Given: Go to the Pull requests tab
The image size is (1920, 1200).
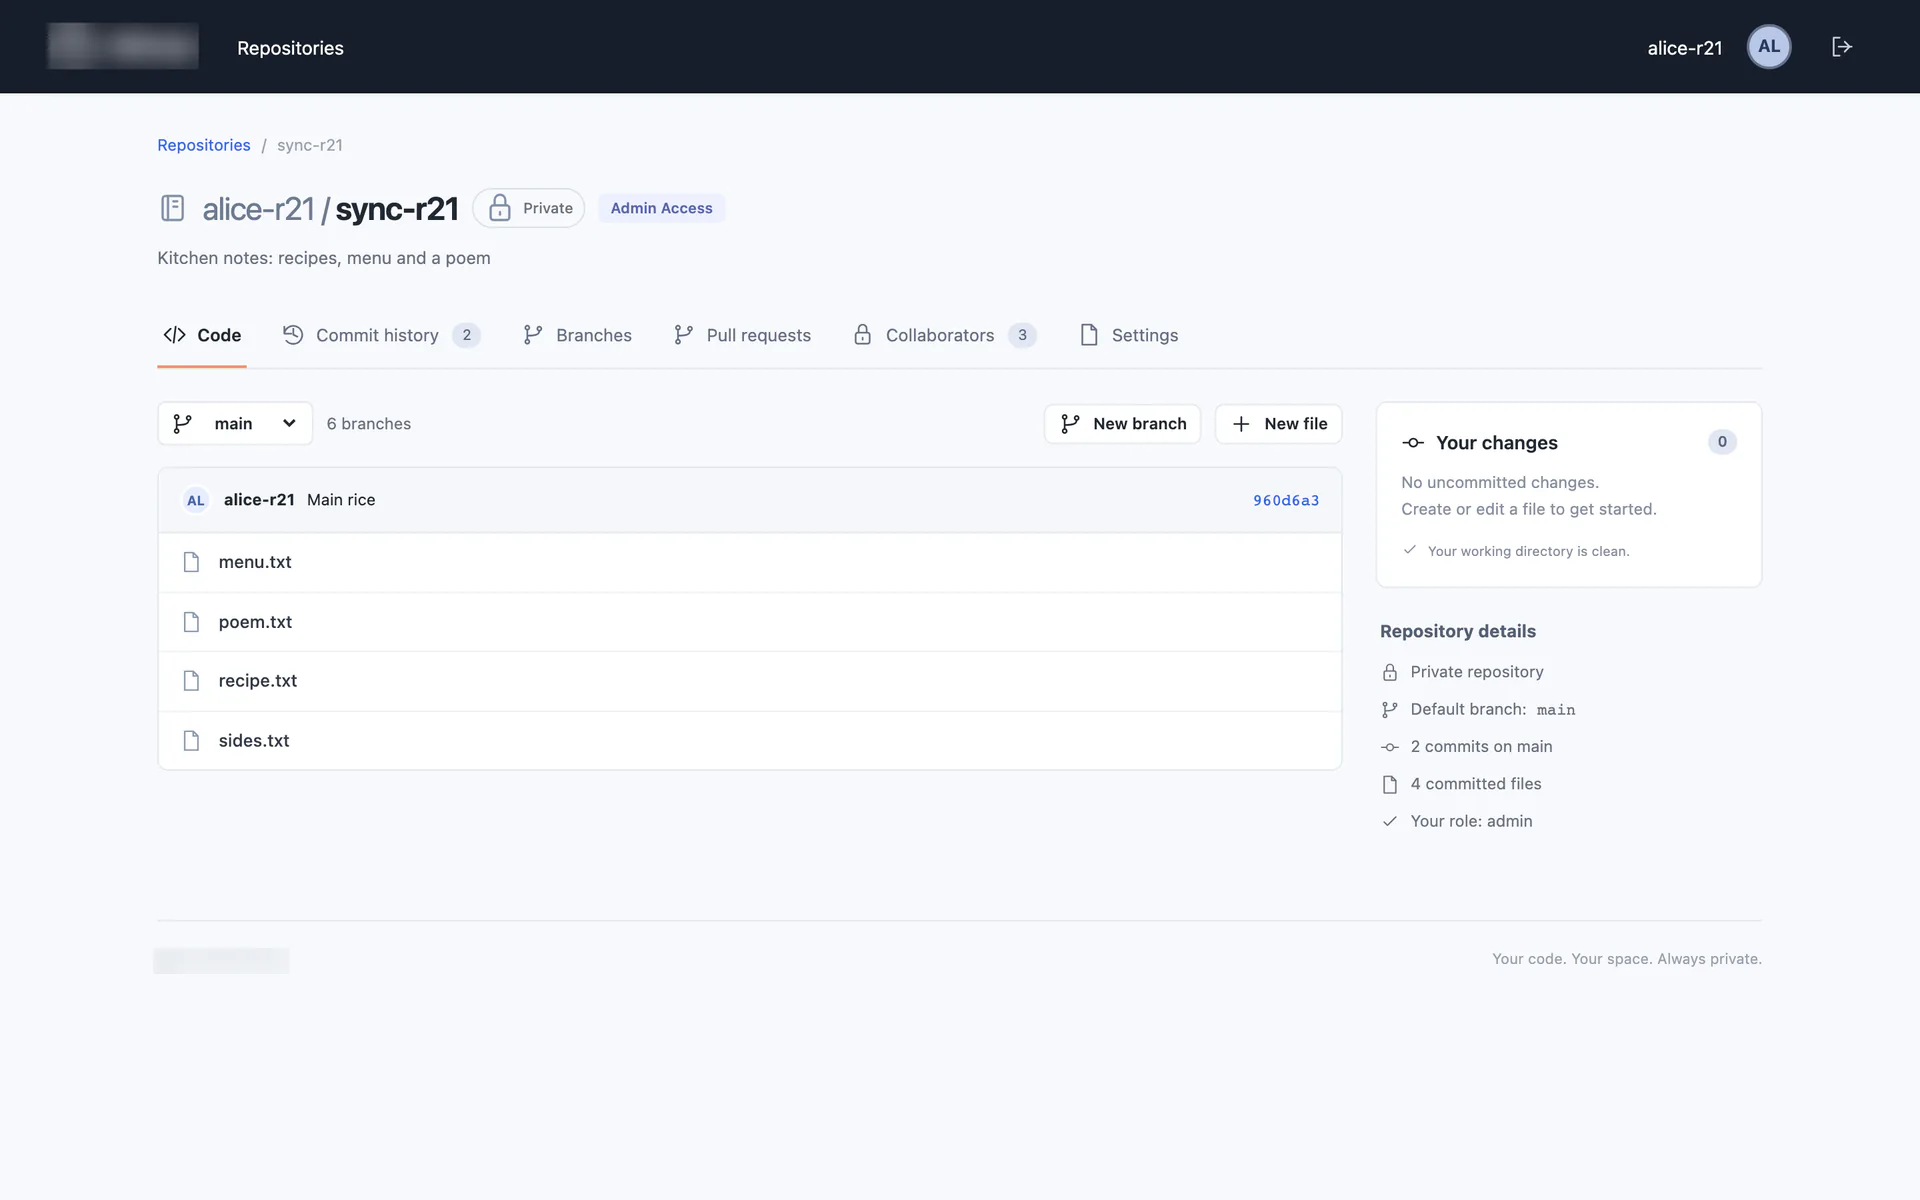Looking at the screenshot, I should click(x=742, y=336).
